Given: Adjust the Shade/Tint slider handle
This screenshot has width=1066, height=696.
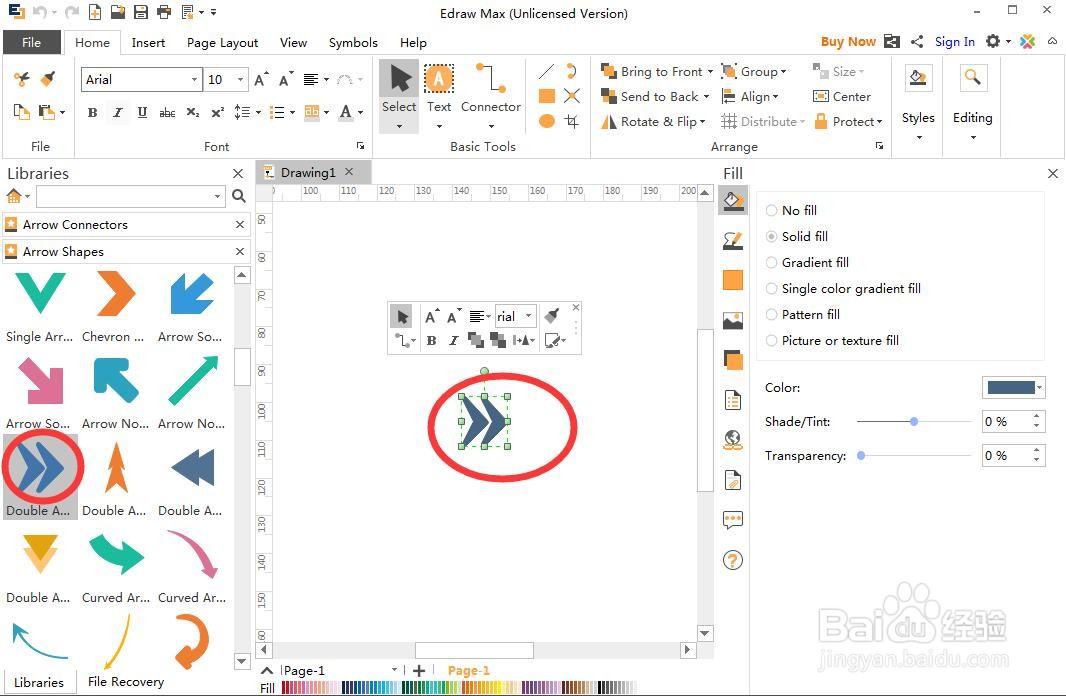Looking at the screenshot, I should (914, 421).
